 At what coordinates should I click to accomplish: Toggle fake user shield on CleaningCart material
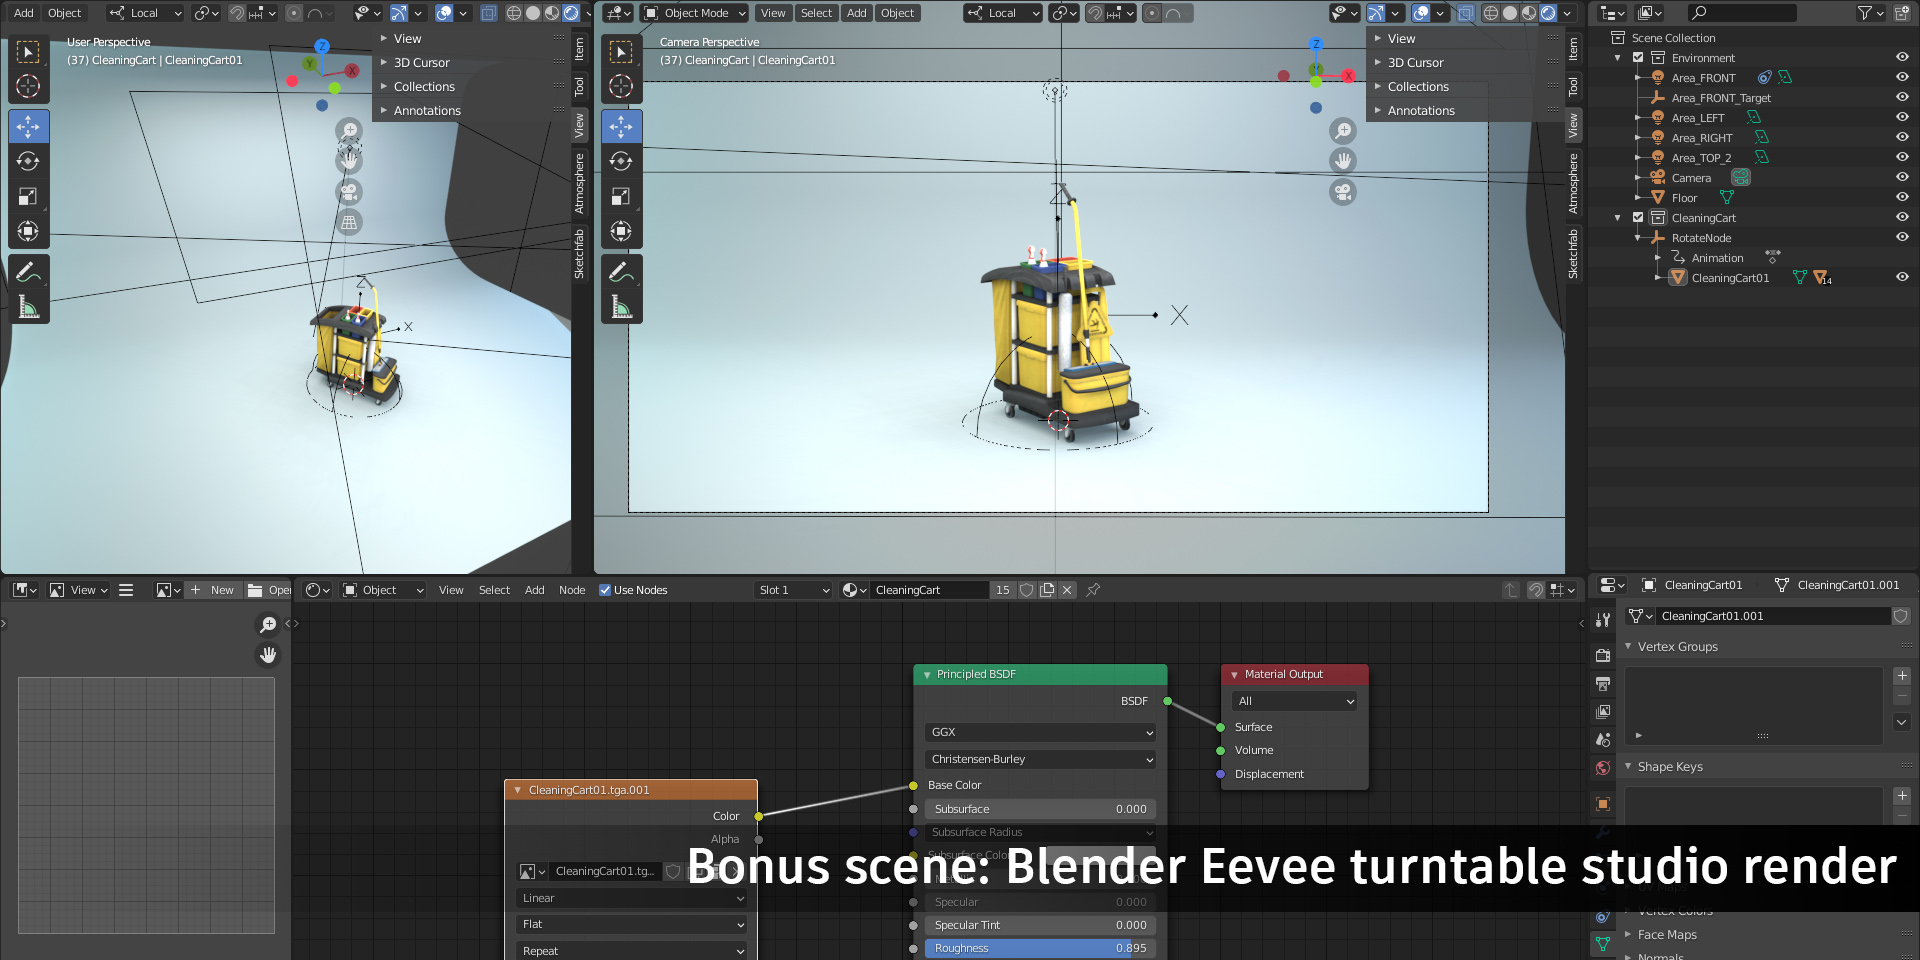[x=1026, y=590]
